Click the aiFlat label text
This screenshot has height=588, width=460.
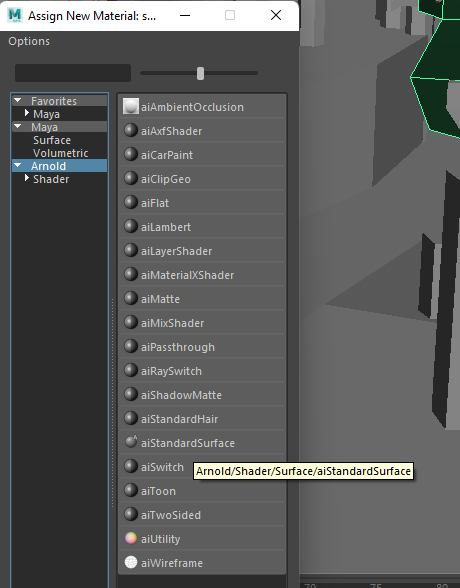pyautogui.click(x=155, y=203)
